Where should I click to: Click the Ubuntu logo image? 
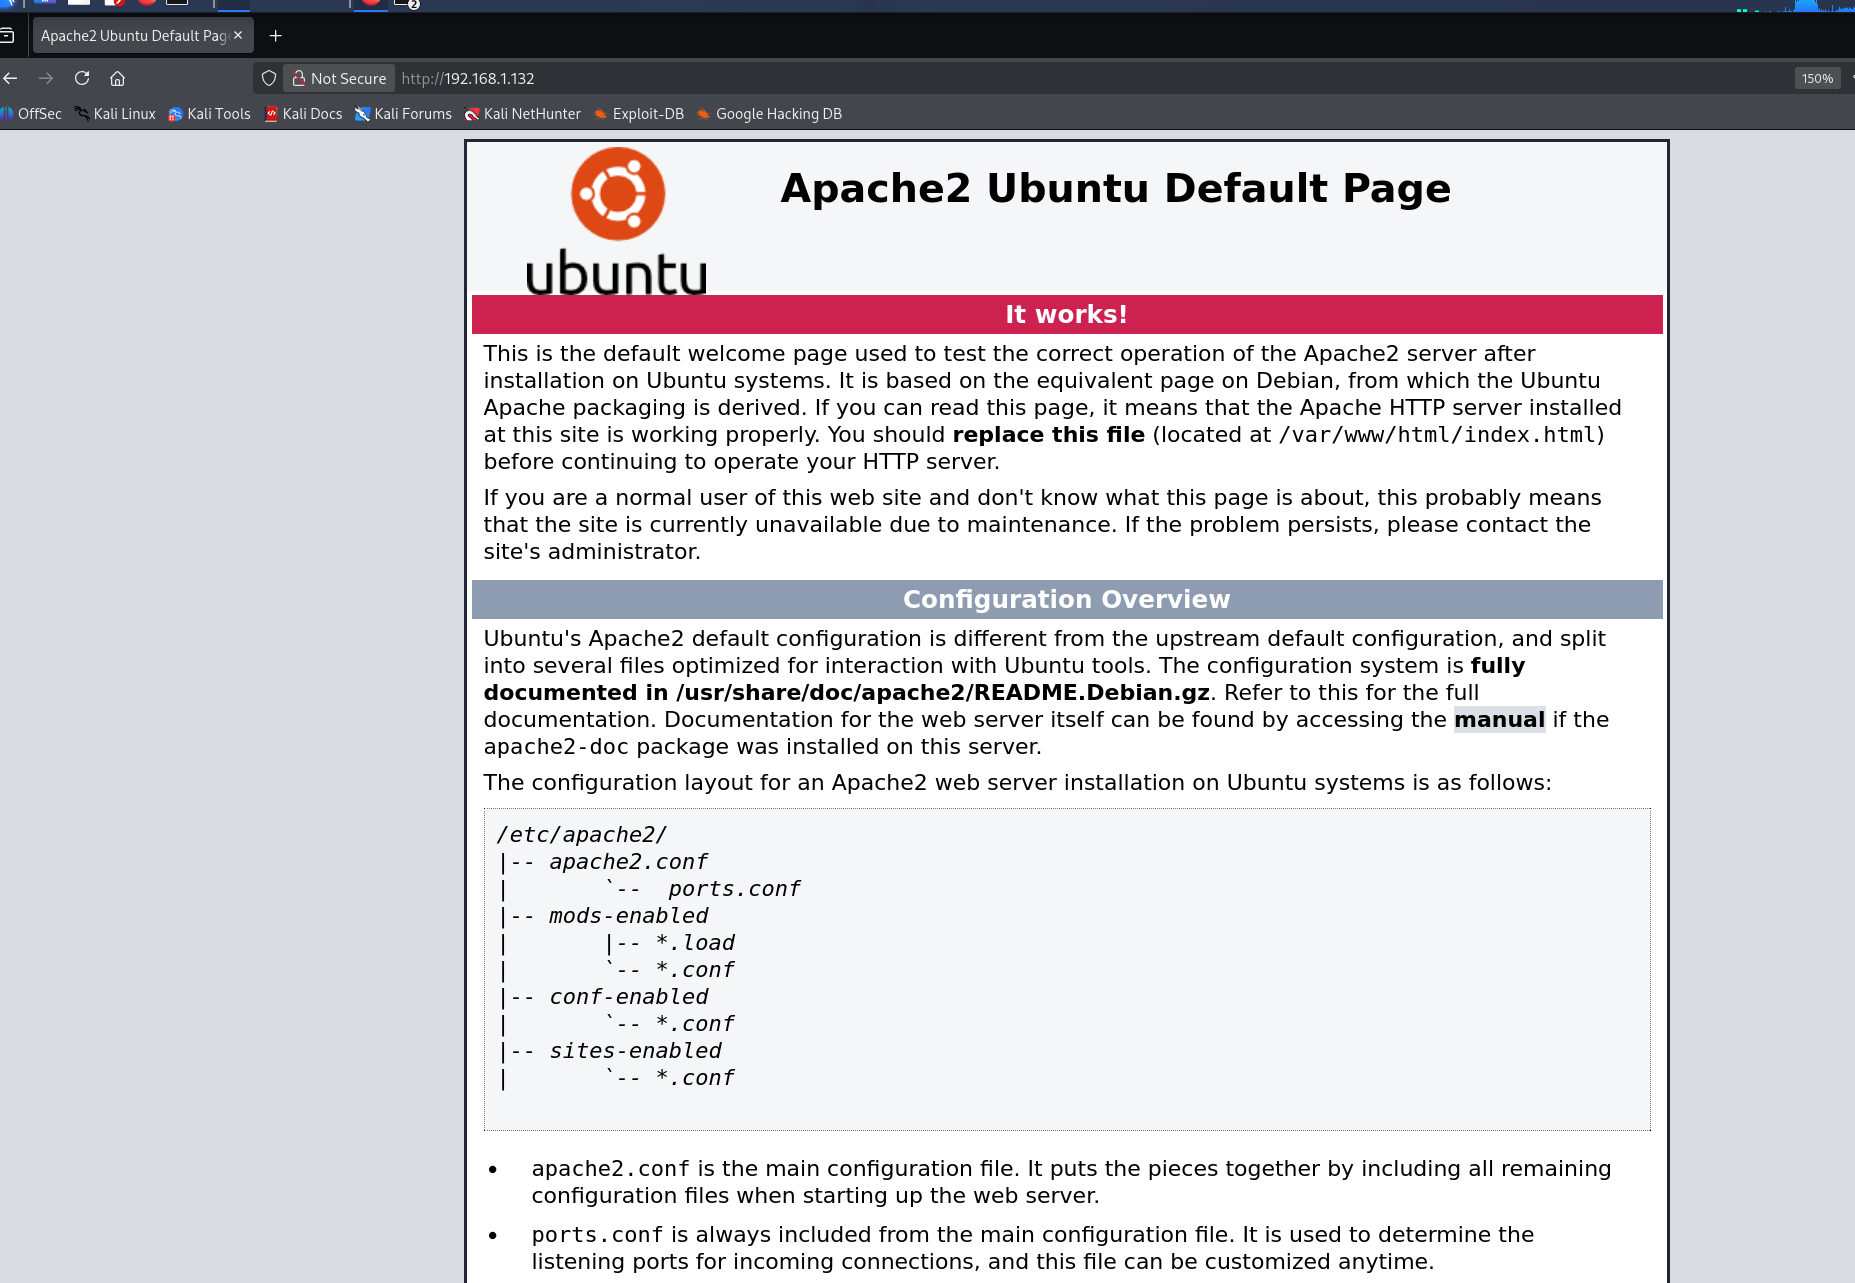(x=617, y=221)
